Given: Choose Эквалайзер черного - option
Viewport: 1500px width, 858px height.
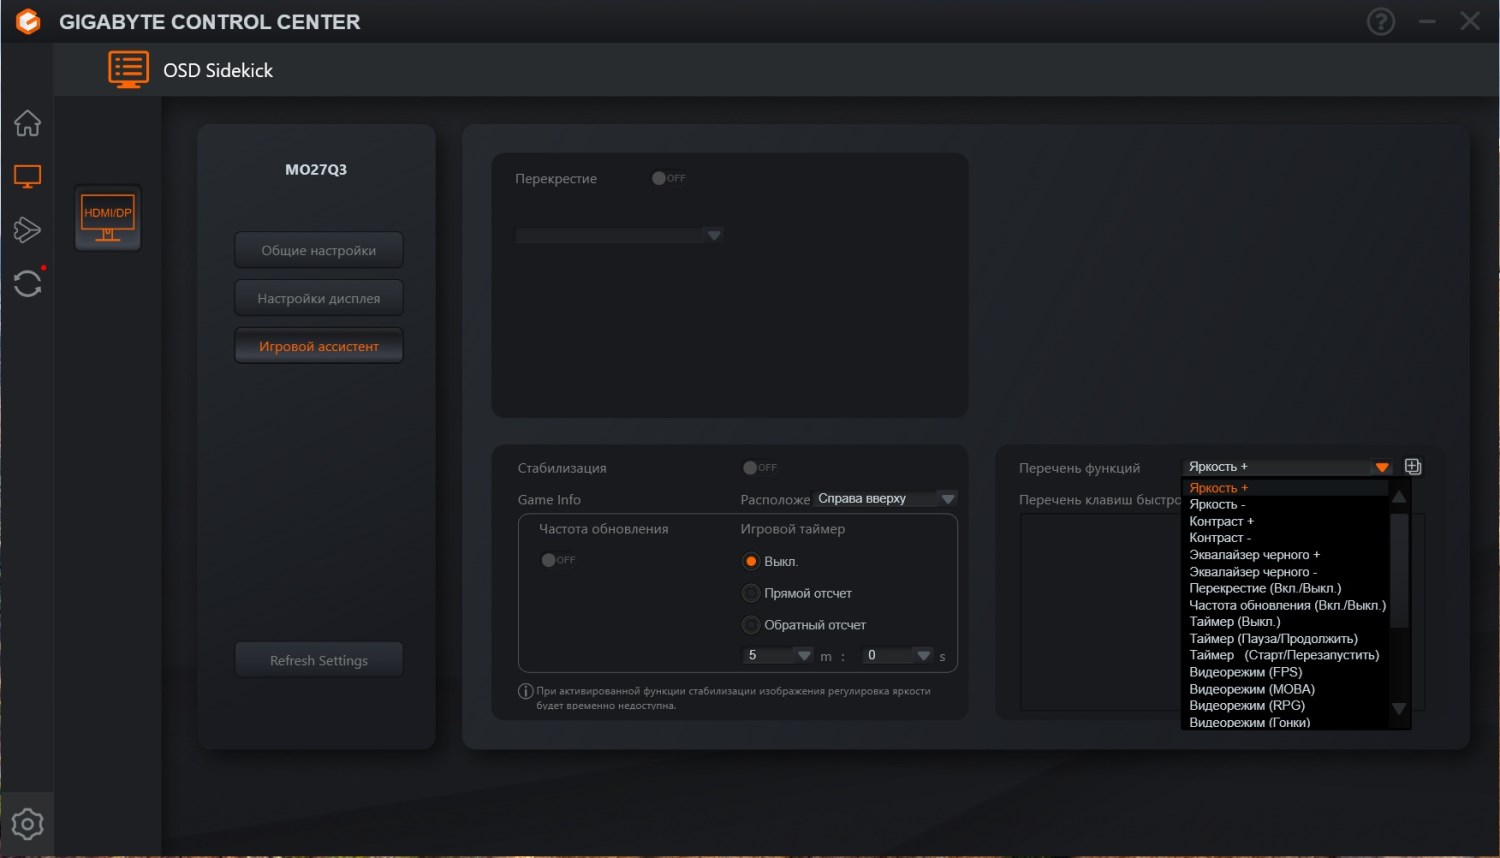Looking at the screenshot, I should [x=1285, y=572].
